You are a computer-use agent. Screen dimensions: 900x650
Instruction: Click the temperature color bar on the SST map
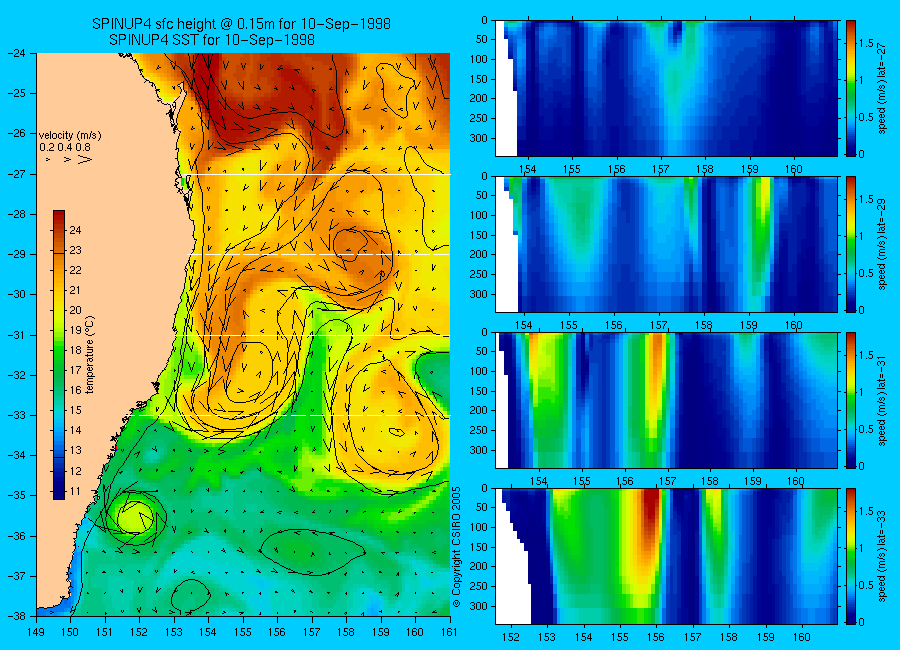coord(59,355)
